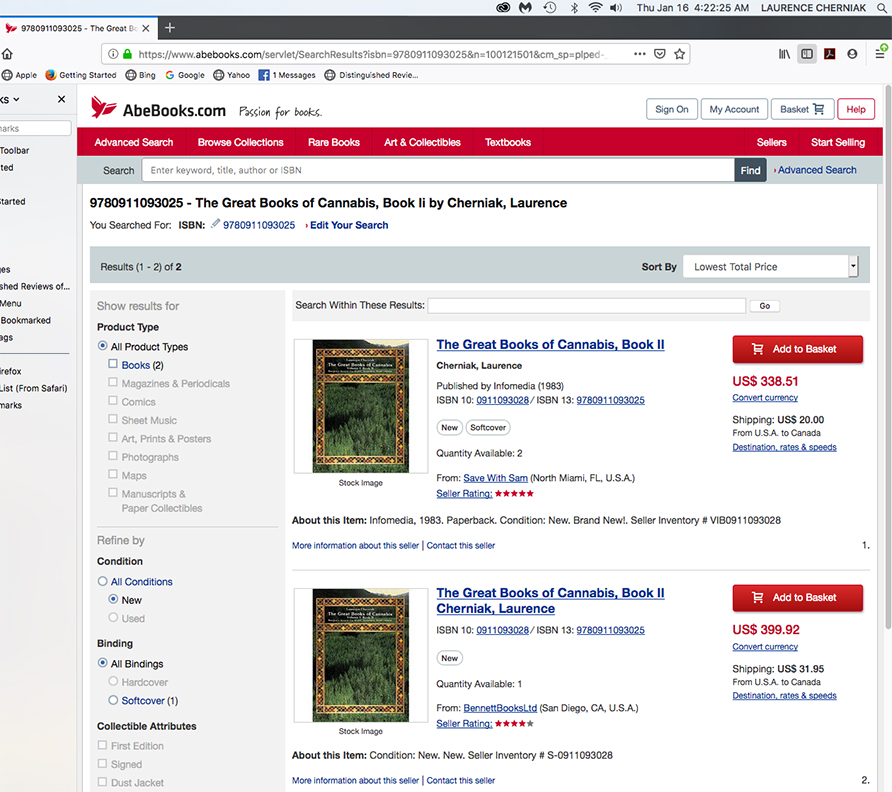892x792 pixels.
Task: Click Creative Cloud icon in menu bar
Action: click(x=503, y=7)
